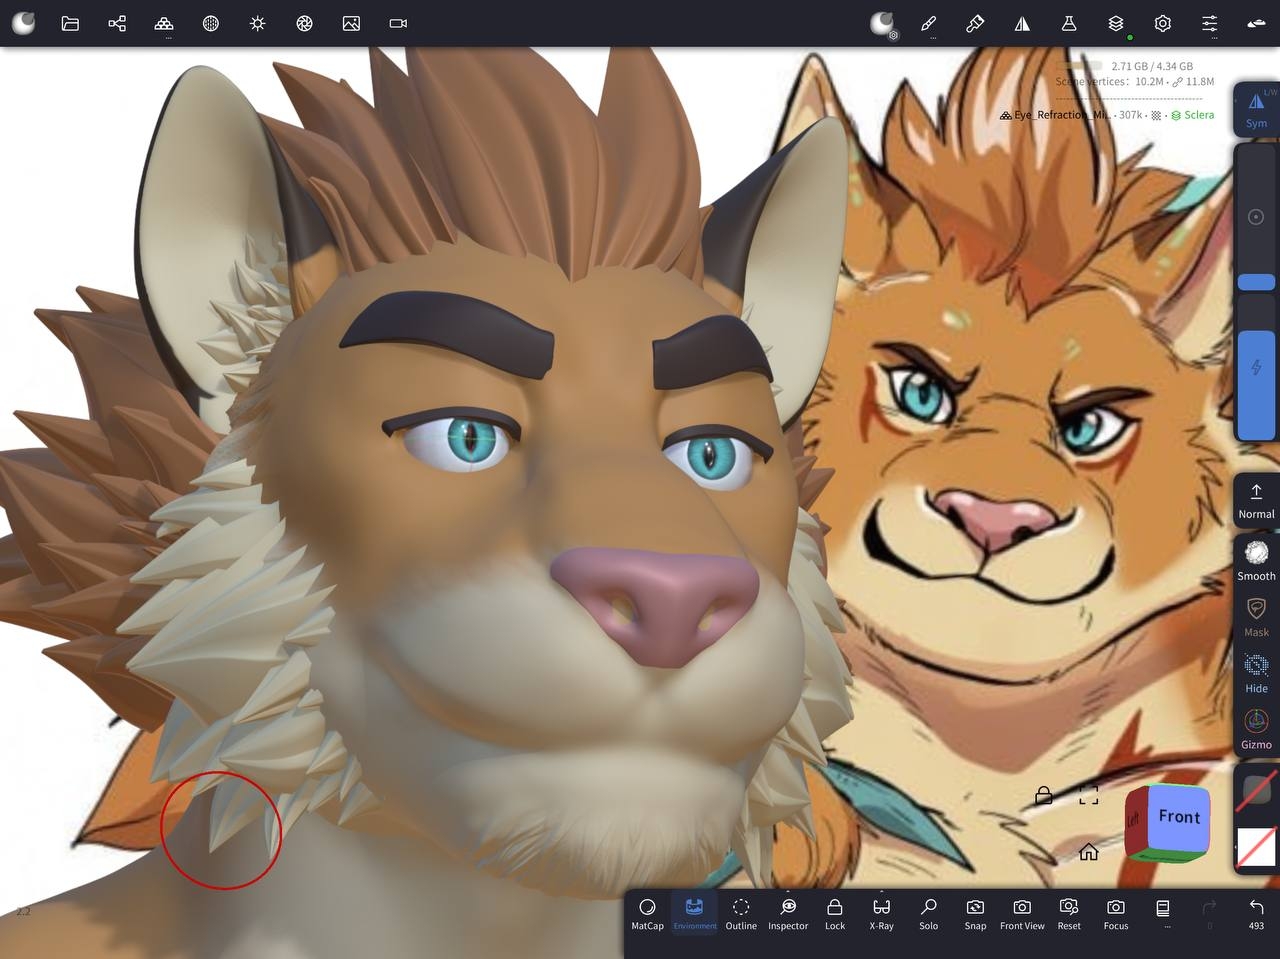The image size is (1280, 959).
Task: Open the Stroke brush settings
Action: click(928, 23)
